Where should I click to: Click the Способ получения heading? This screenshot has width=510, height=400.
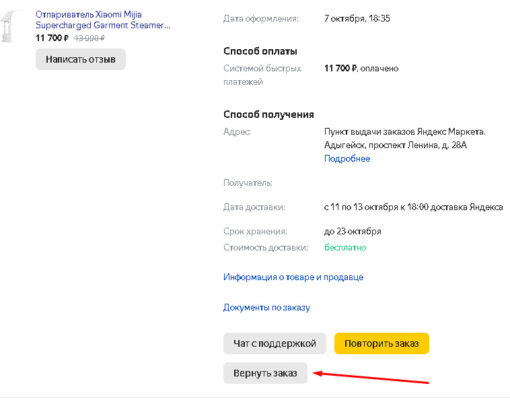pyautogui.click(x=269, y=114)
